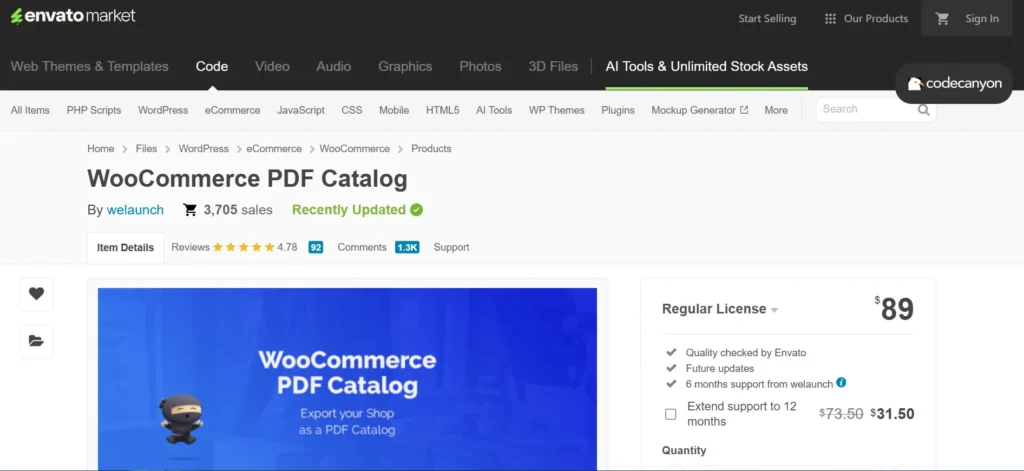
Task: Go to WooCommerce breadcrumb
Action: tap(355, 149)
